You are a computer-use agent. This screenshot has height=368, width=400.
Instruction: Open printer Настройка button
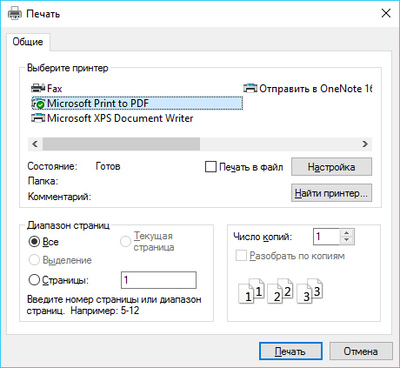click(331, 167)
